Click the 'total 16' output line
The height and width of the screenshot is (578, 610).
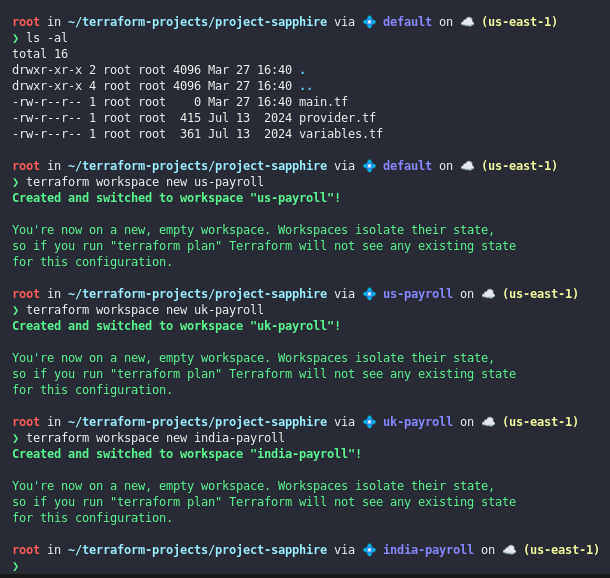(x=40, y=54)
